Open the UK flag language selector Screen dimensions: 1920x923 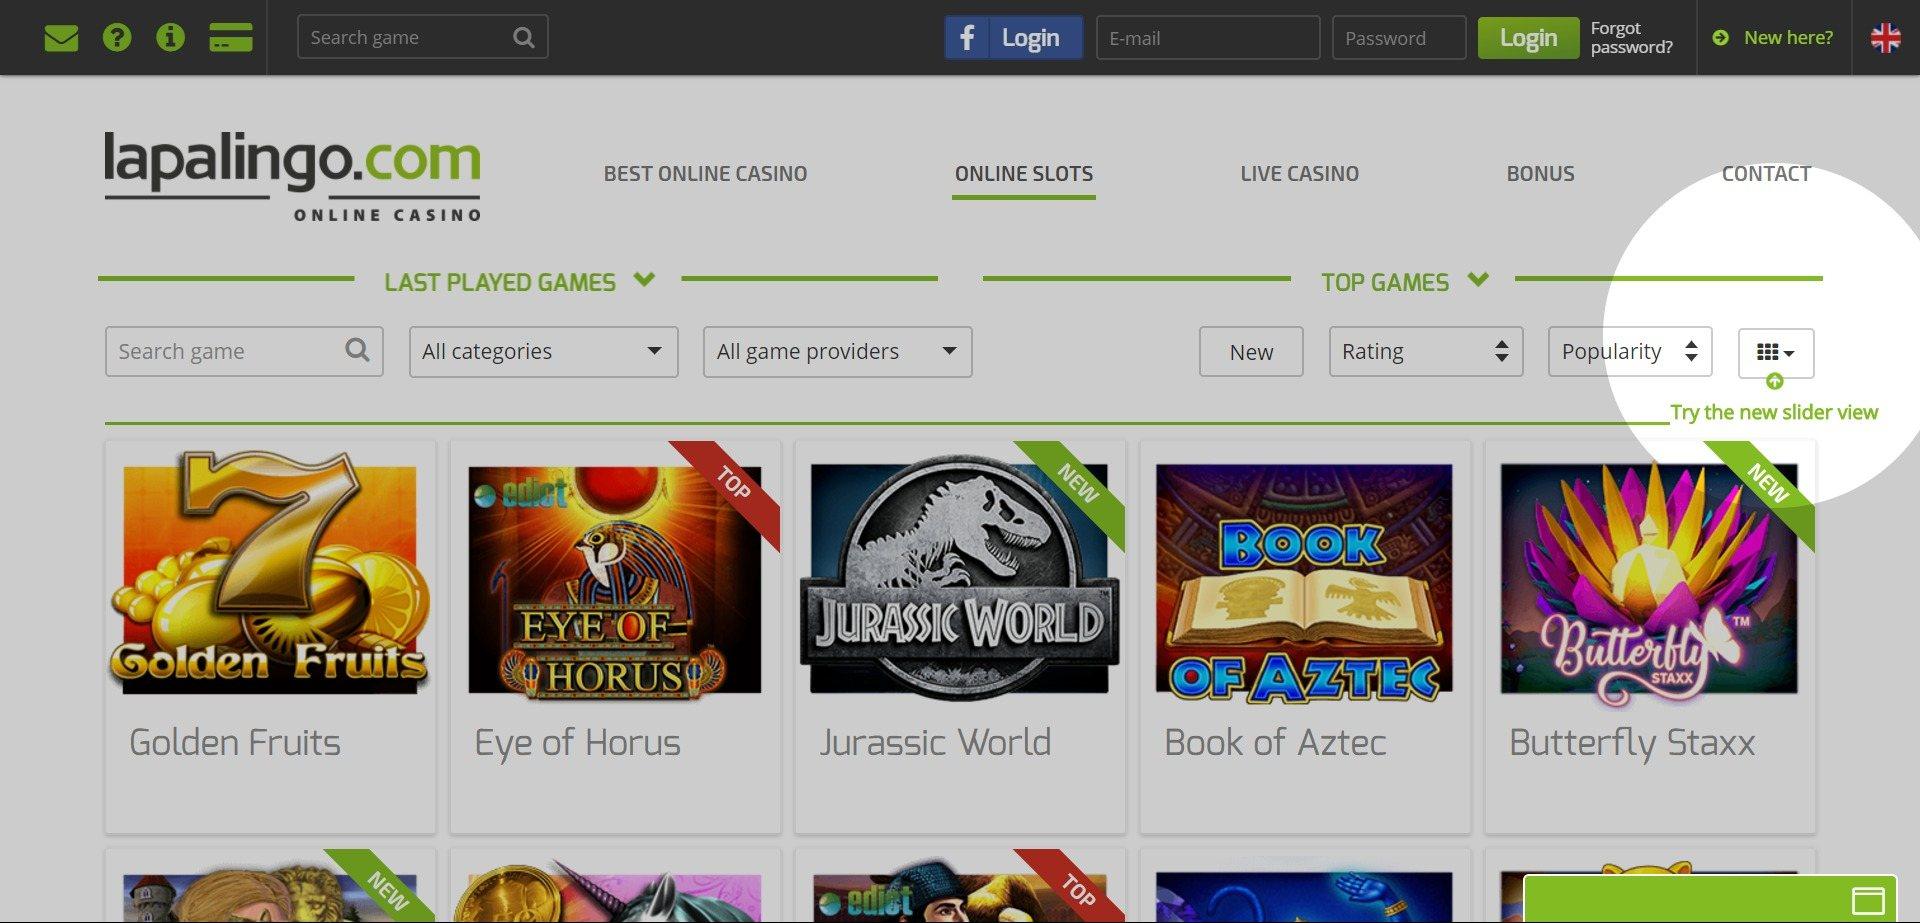pyautogui.click(x=1885, y=38)
